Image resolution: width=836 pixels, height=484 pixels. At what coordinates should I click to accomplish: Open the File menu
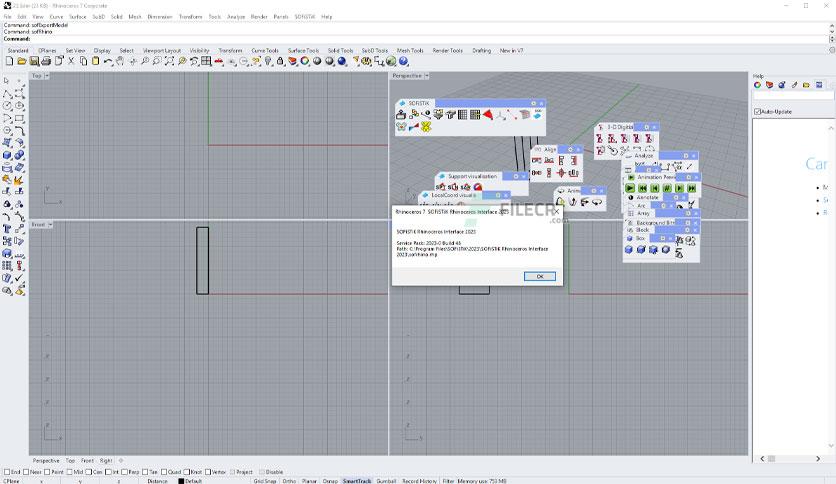(7, 17)
